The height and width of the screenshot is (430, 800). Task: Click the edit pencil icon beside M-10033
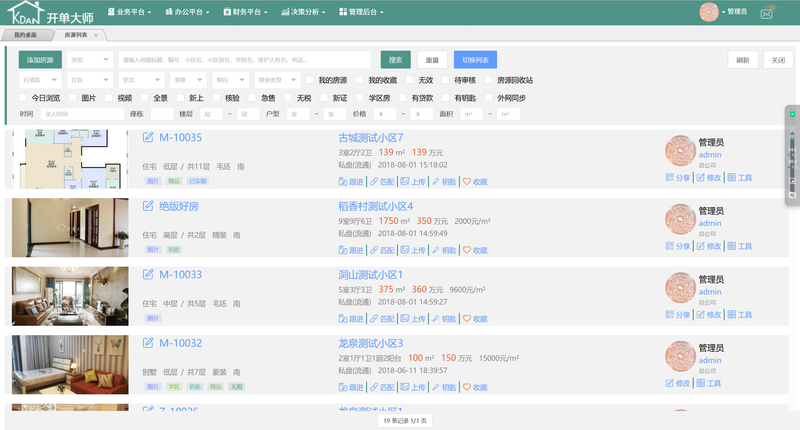148,274
